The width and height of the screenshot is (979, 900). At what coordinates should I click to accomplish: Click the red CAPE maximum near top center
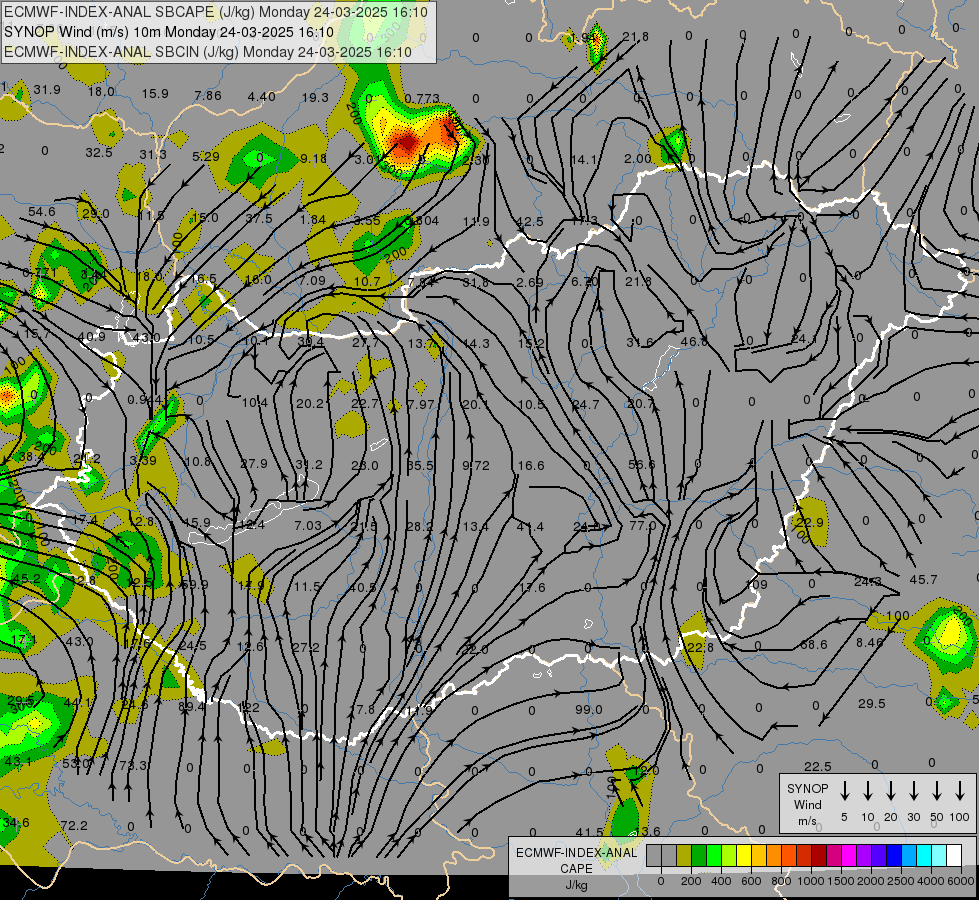(407, 143)
